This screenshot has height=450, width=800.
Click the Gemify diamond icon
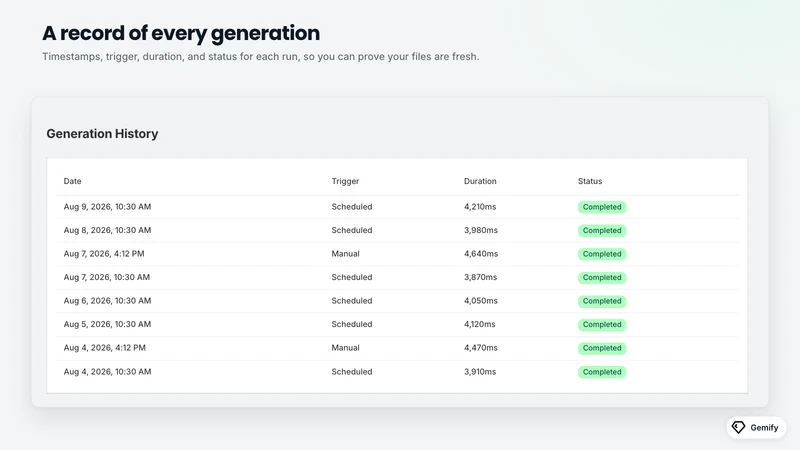738,427
